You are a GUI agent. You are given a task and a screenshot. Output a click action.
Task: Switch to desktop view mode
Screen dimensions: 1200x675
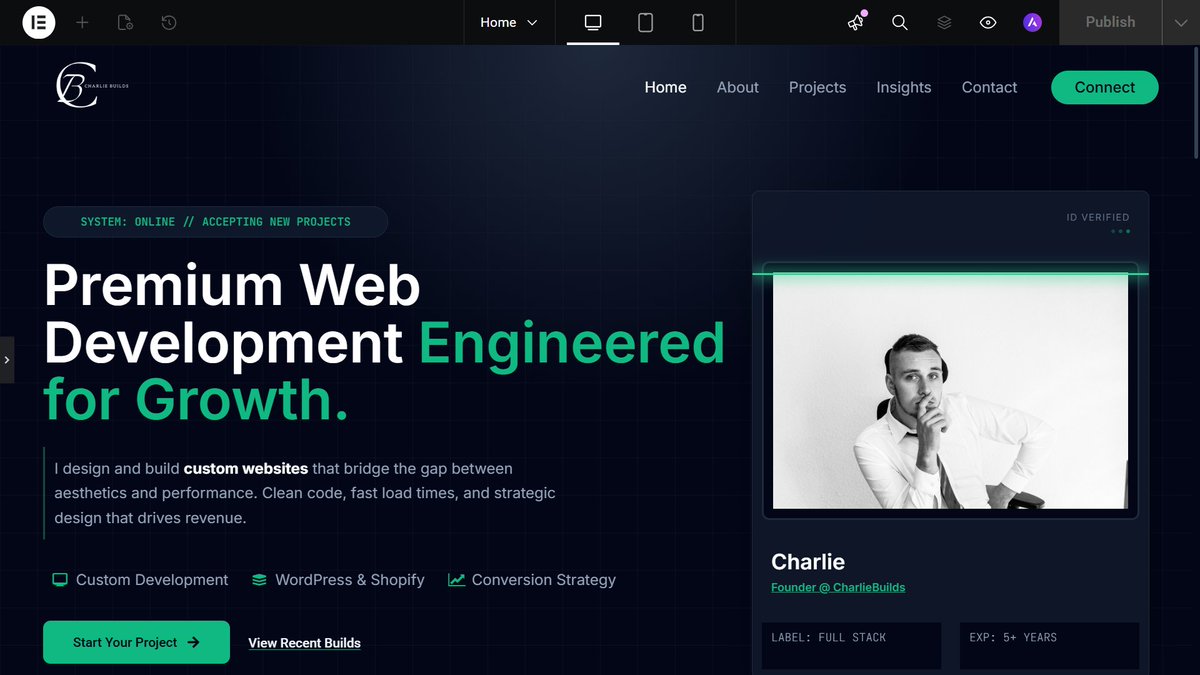click(593, 22)
